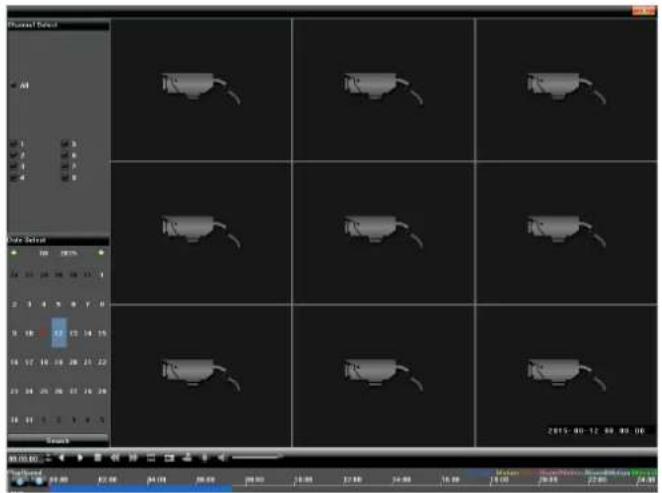Go to previous month with the left calendar arrow
The height and width of the screenshot is (493, 662).
click(x=14, y=253)
